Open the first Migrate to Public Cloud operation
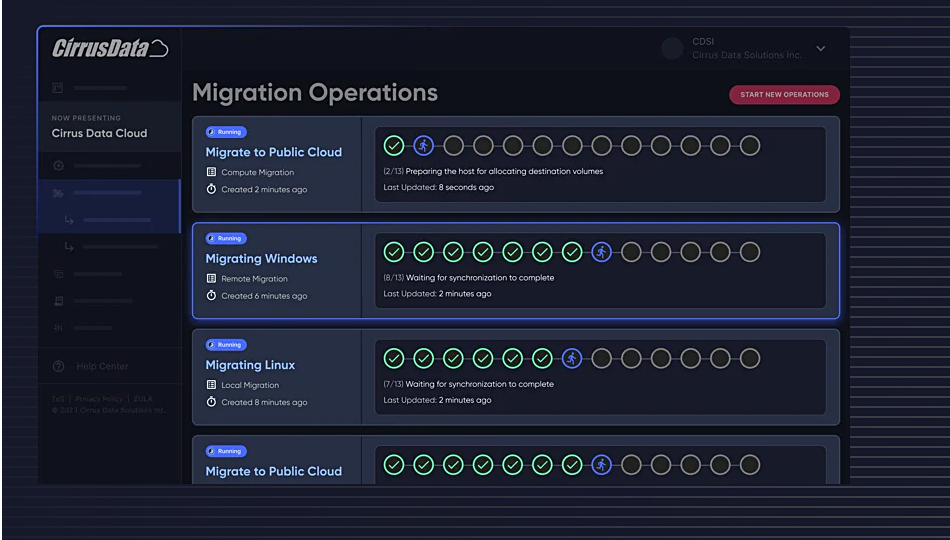The height and width of the screenshot is (540, 950). [x=273, y=152]
